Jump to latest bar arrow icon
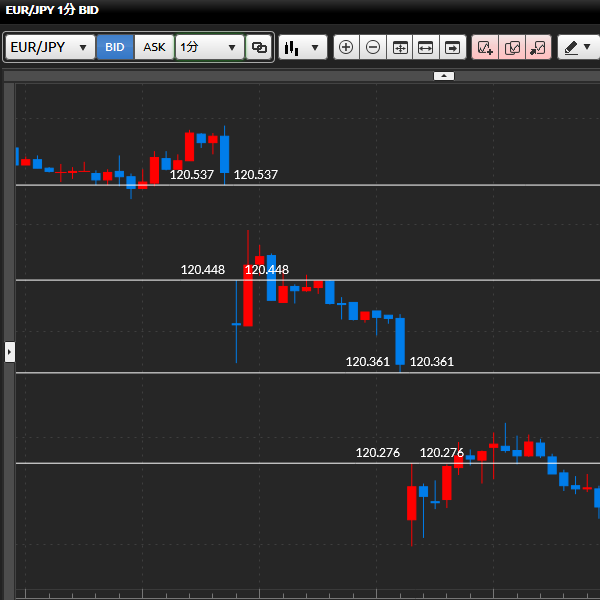 tap(453, 47)
